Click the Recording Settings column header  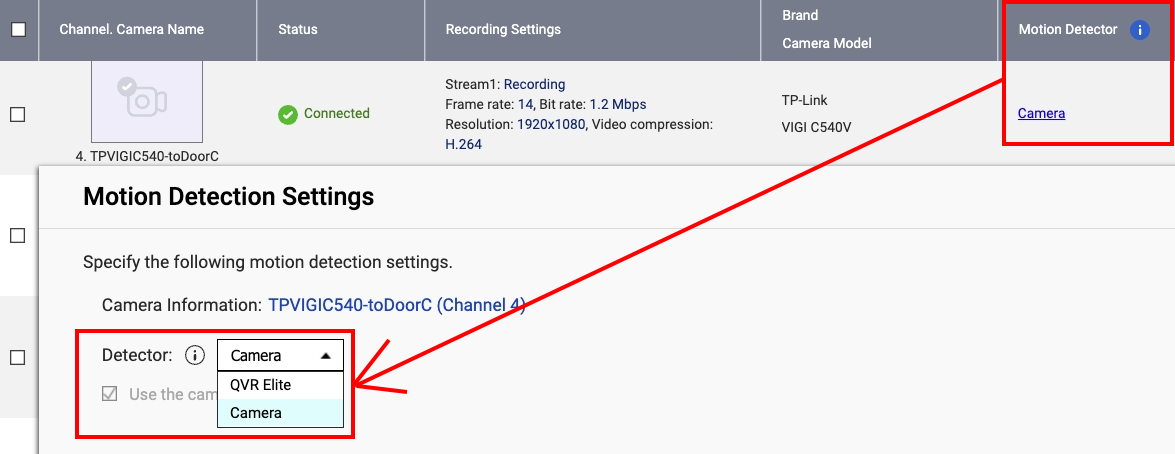(503, 29)
